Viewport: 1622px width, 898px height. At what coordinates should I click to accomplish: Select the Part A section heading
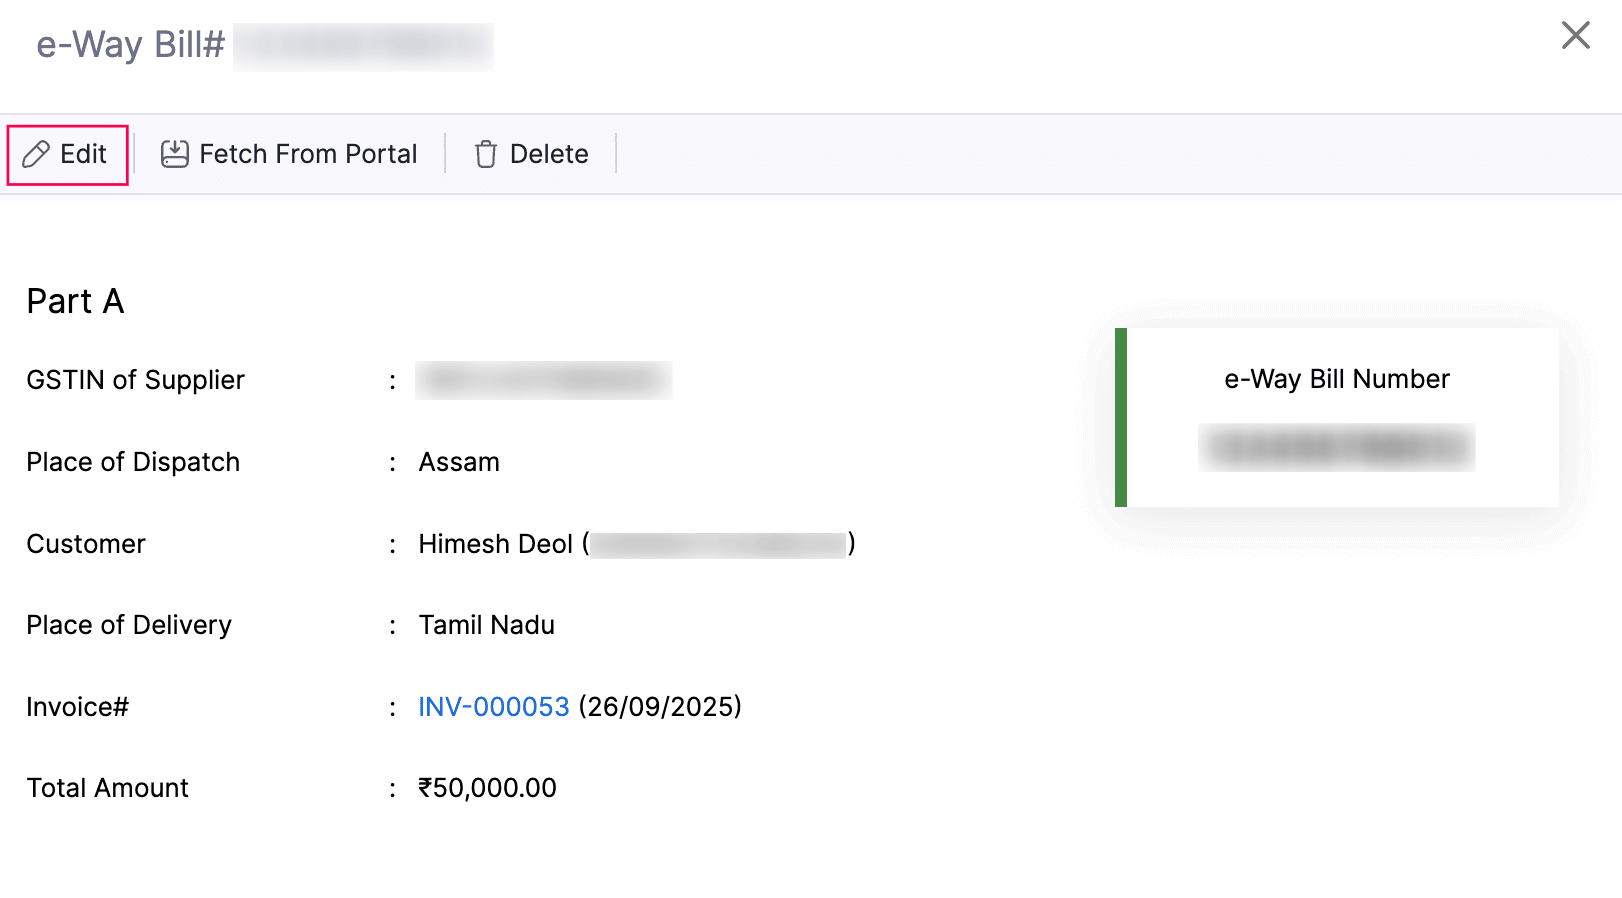(x=74, y=301)
